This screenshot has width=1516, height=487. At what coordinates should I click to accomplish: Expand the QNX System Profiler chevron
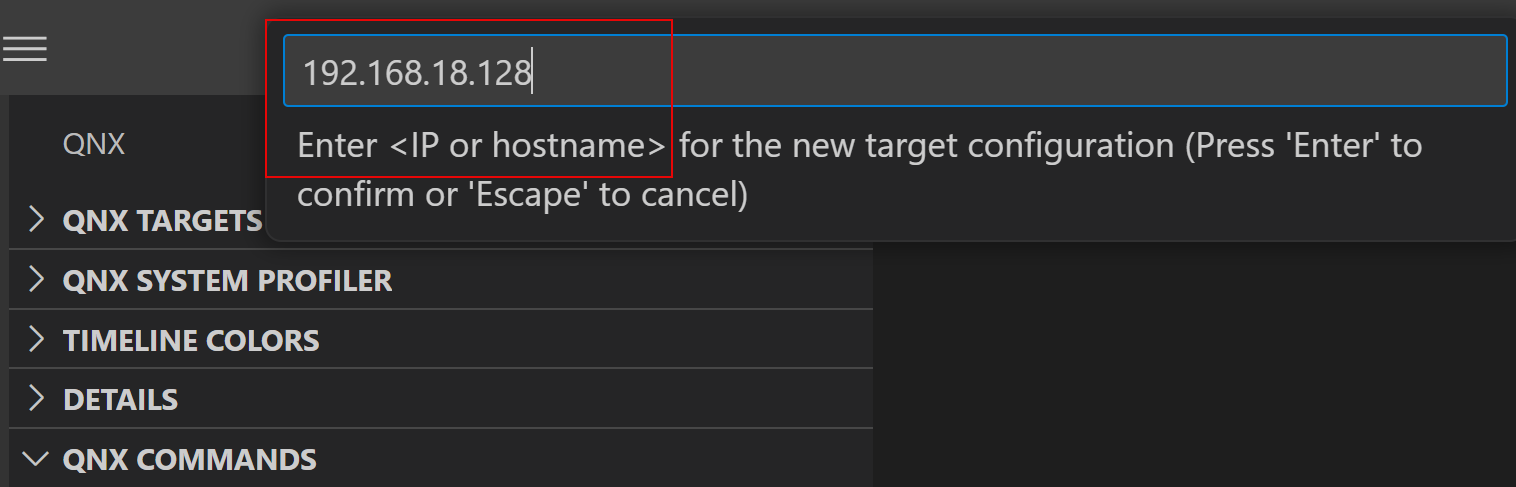pos(37,280)
